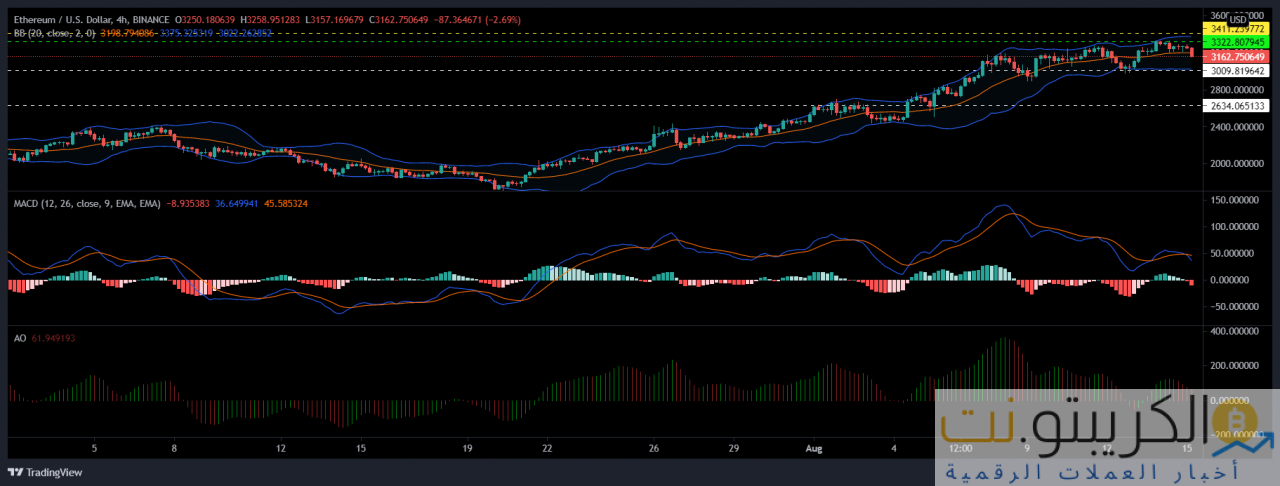Image resolution: width=1280 pixels, height=486 pixels.
Task: Click the 12 date on time axis
Action: pyautogui.click(x=282, y=448)
